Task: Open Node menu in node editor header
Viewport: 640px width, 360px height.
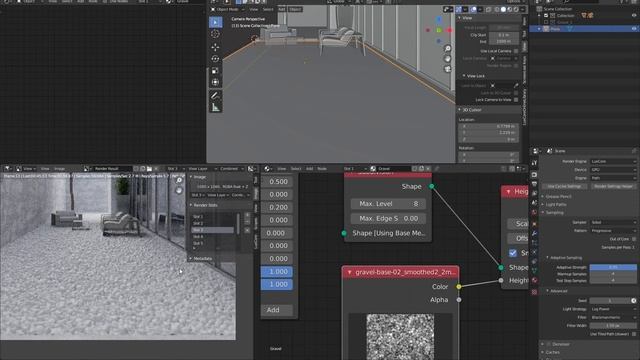Action: coord(322,169)
